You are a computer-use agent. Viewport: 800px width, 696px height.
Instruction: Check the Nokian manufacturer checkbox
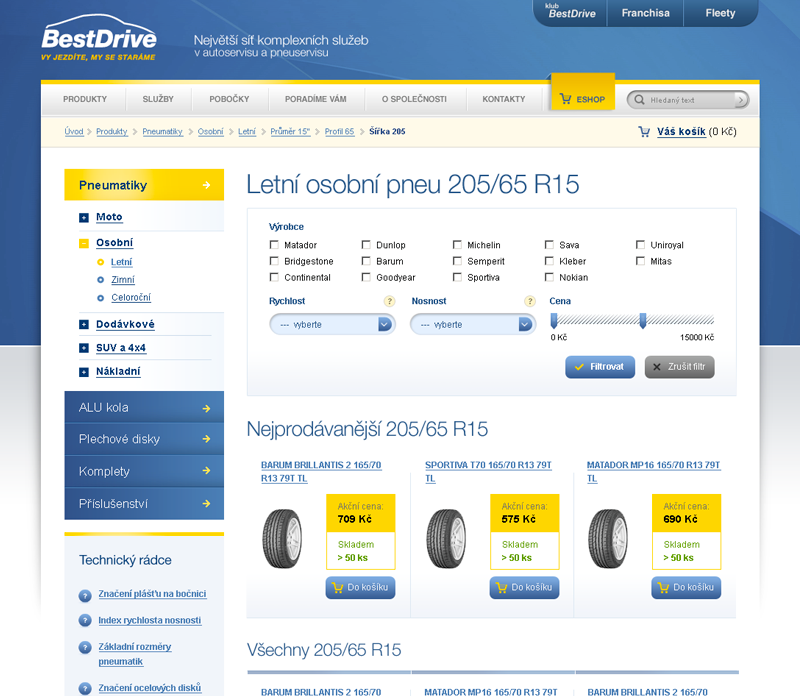[x=549, y=277]
